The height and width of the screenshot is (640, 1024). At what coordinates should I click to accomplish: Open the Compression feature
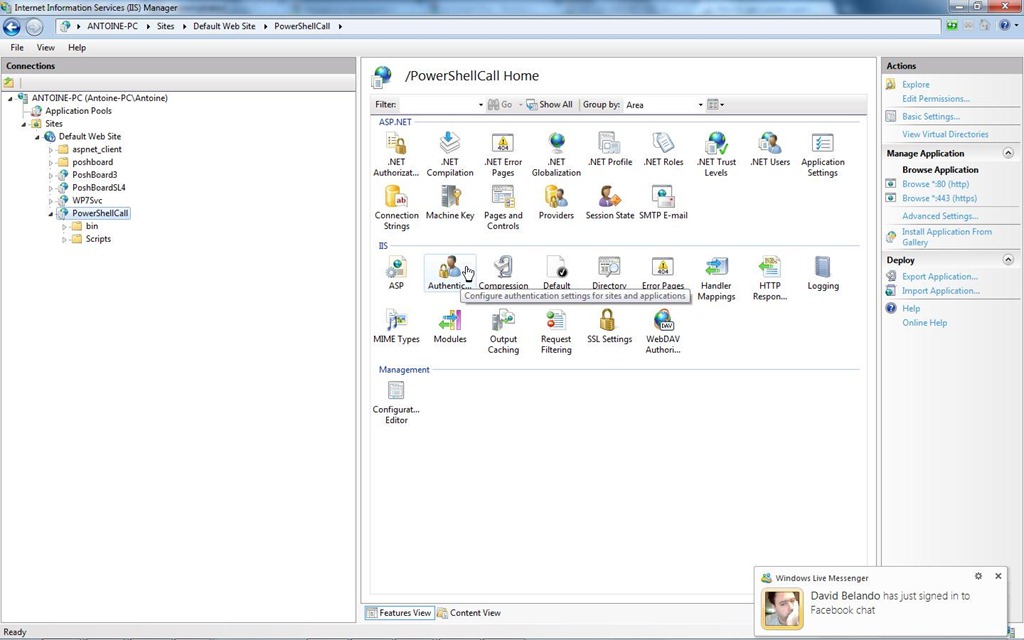pos(503,273)
